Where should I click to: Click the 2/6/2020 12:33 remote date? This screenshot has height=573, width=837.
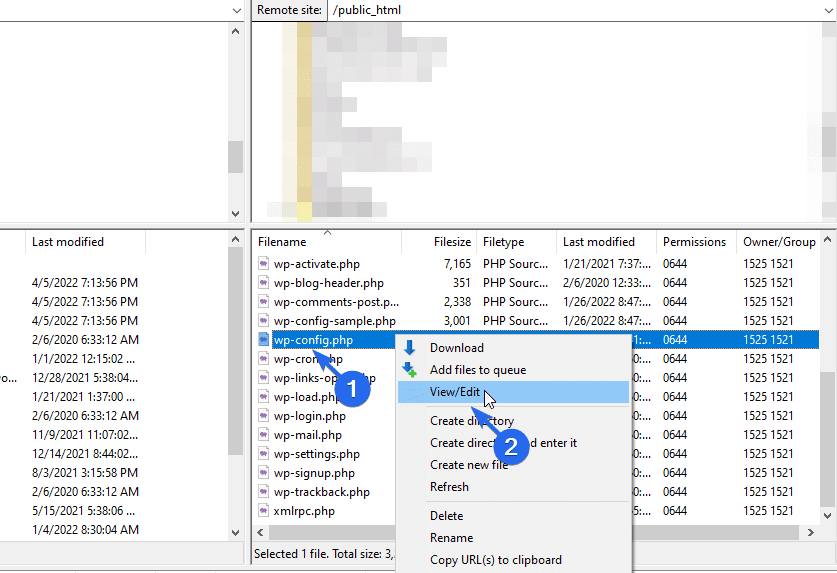tap(607, 282)
